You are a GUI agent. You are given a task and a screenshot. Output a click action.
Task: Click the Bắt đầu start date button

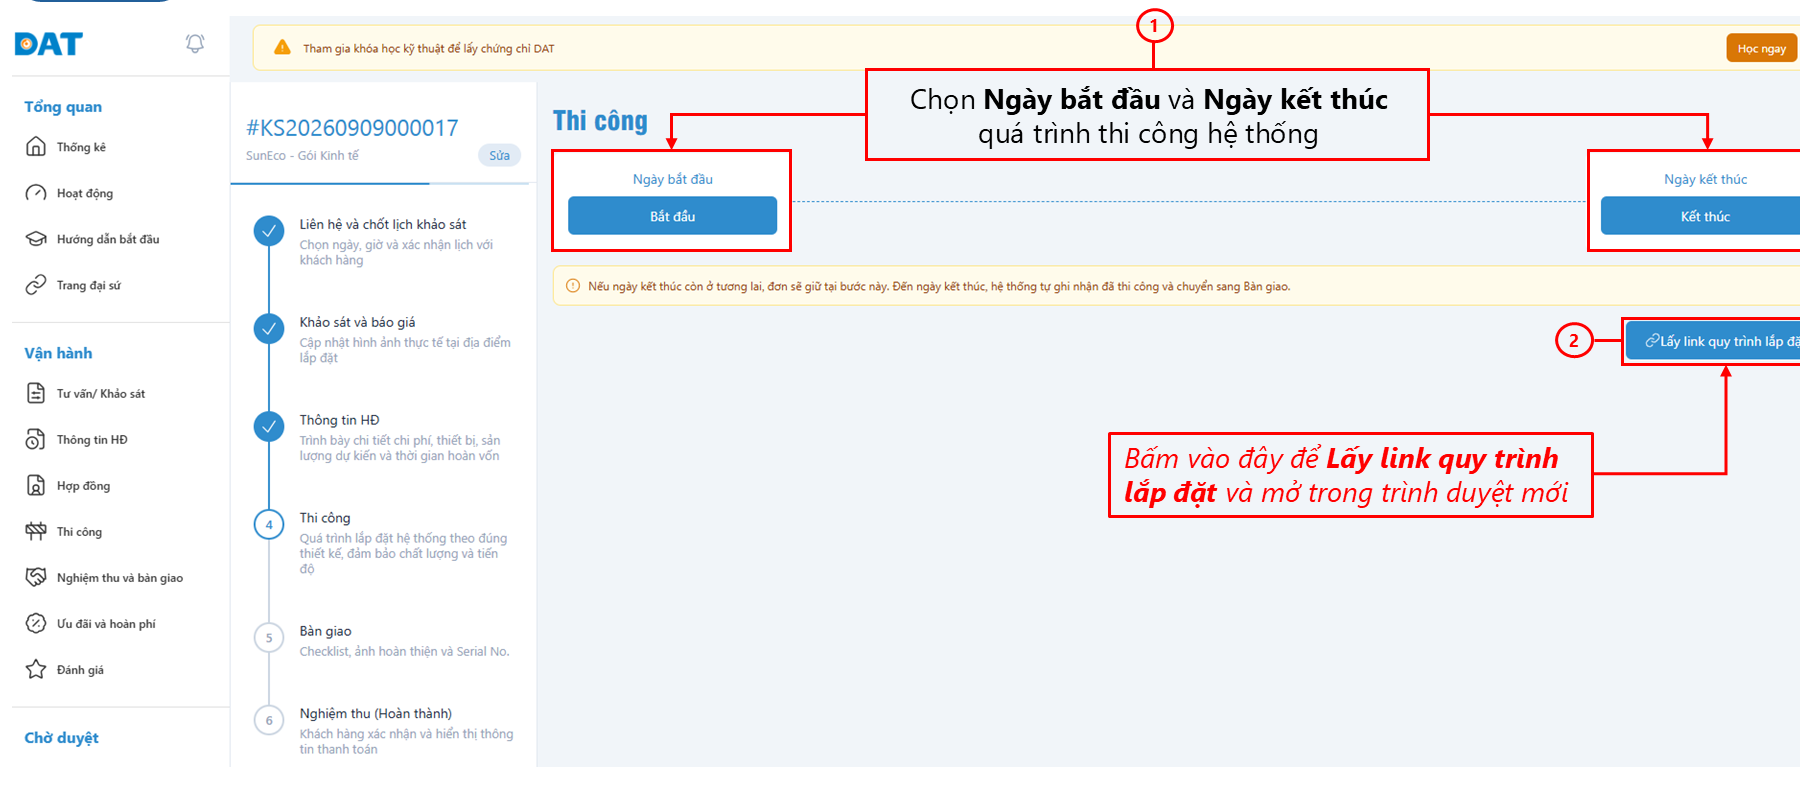[x=672, y=216]
